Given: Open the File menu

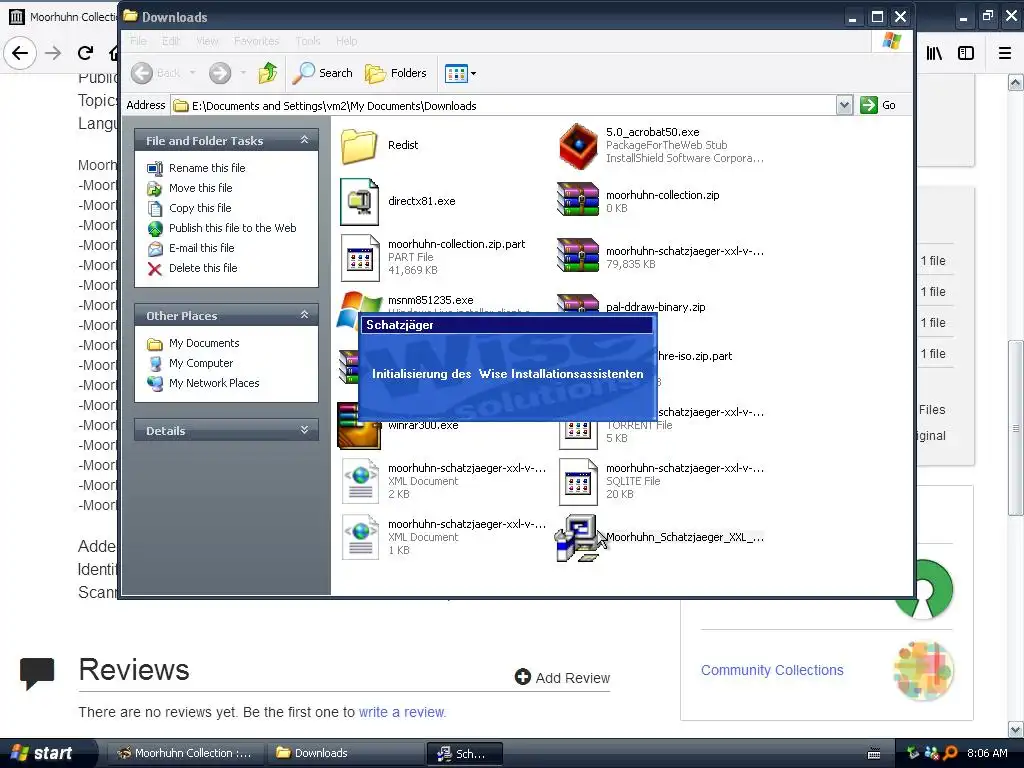Looking at the screenshot, I should click(138, 41).
